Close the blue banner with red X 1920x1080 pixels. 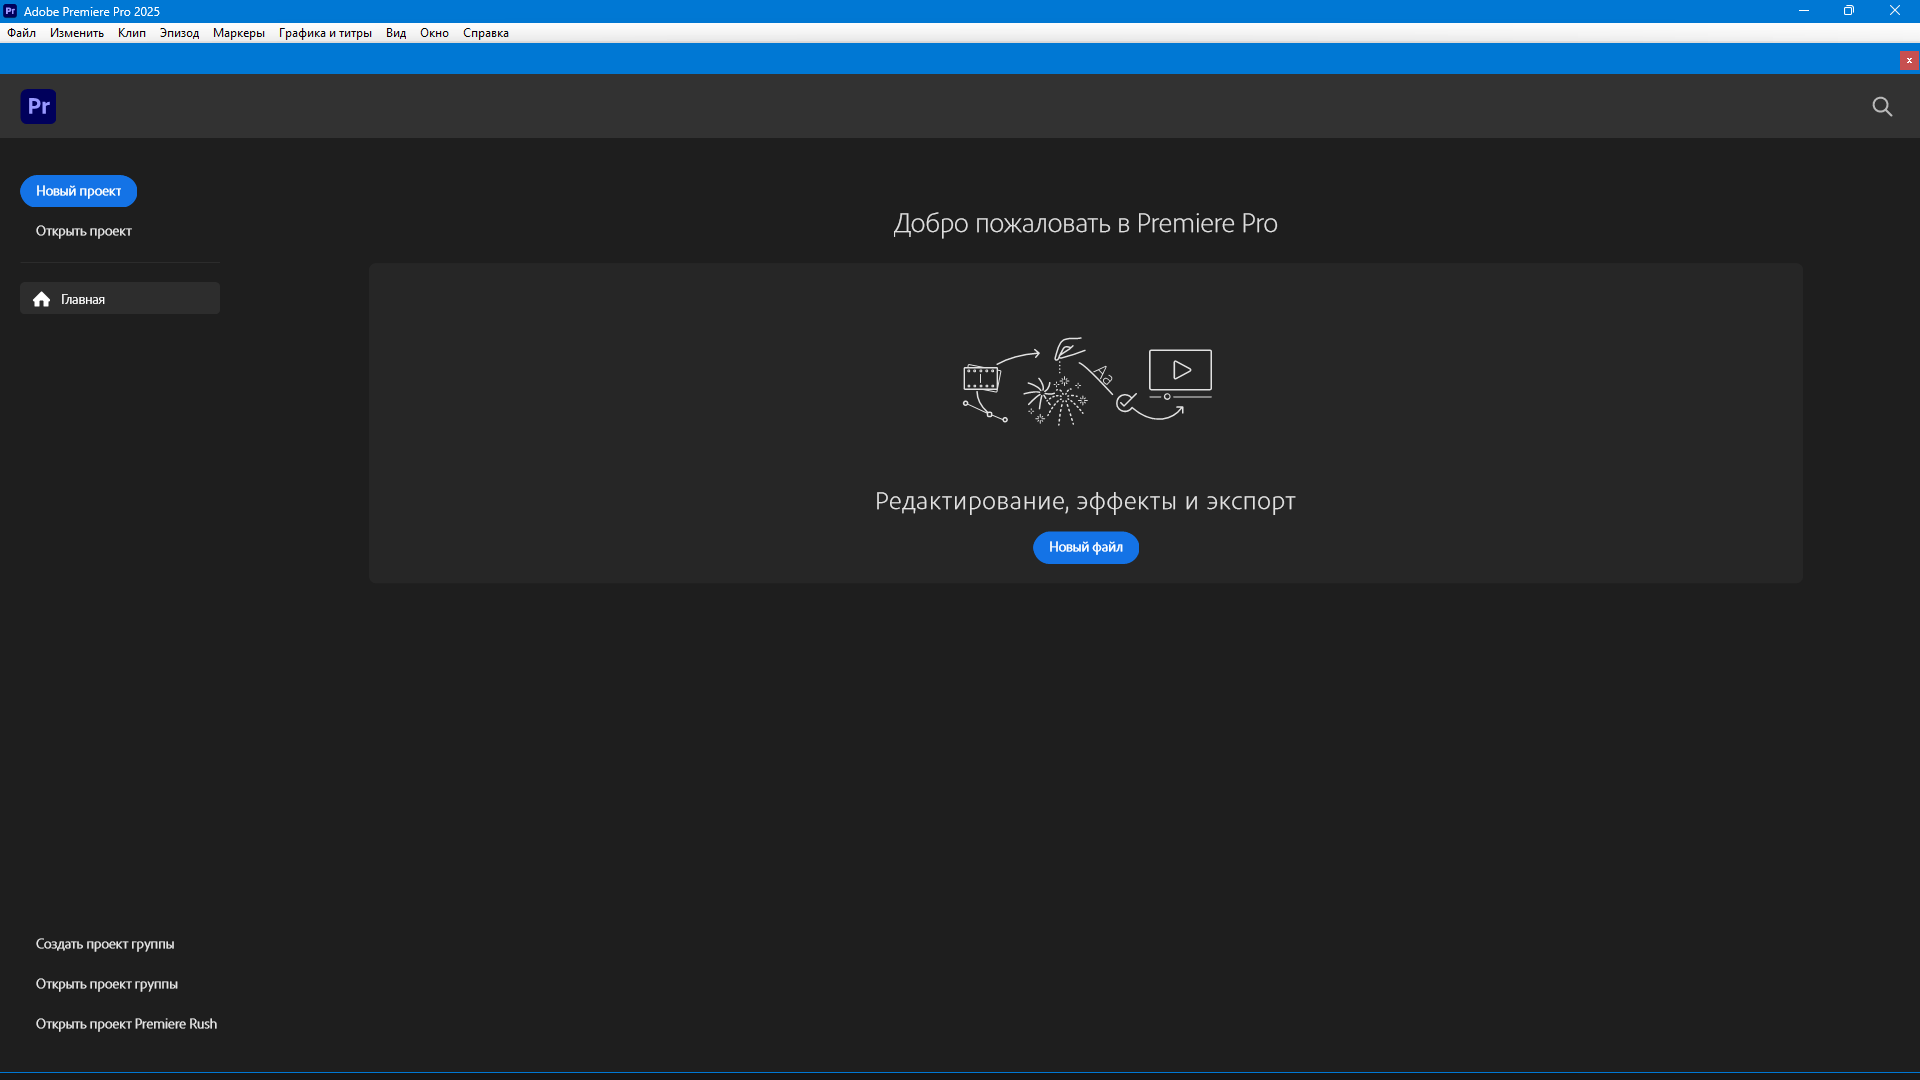[x=1909, y=61]
